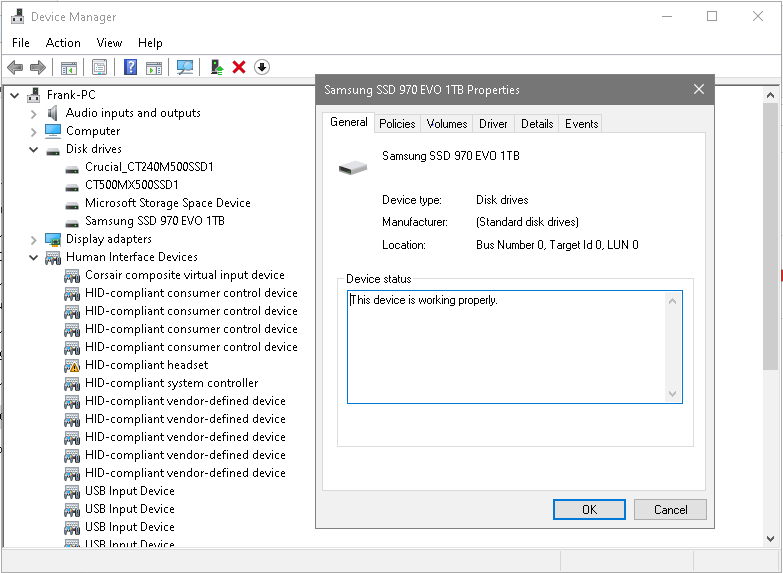
Task: Collapse the Disk drives category
Action: pos(33,149)
